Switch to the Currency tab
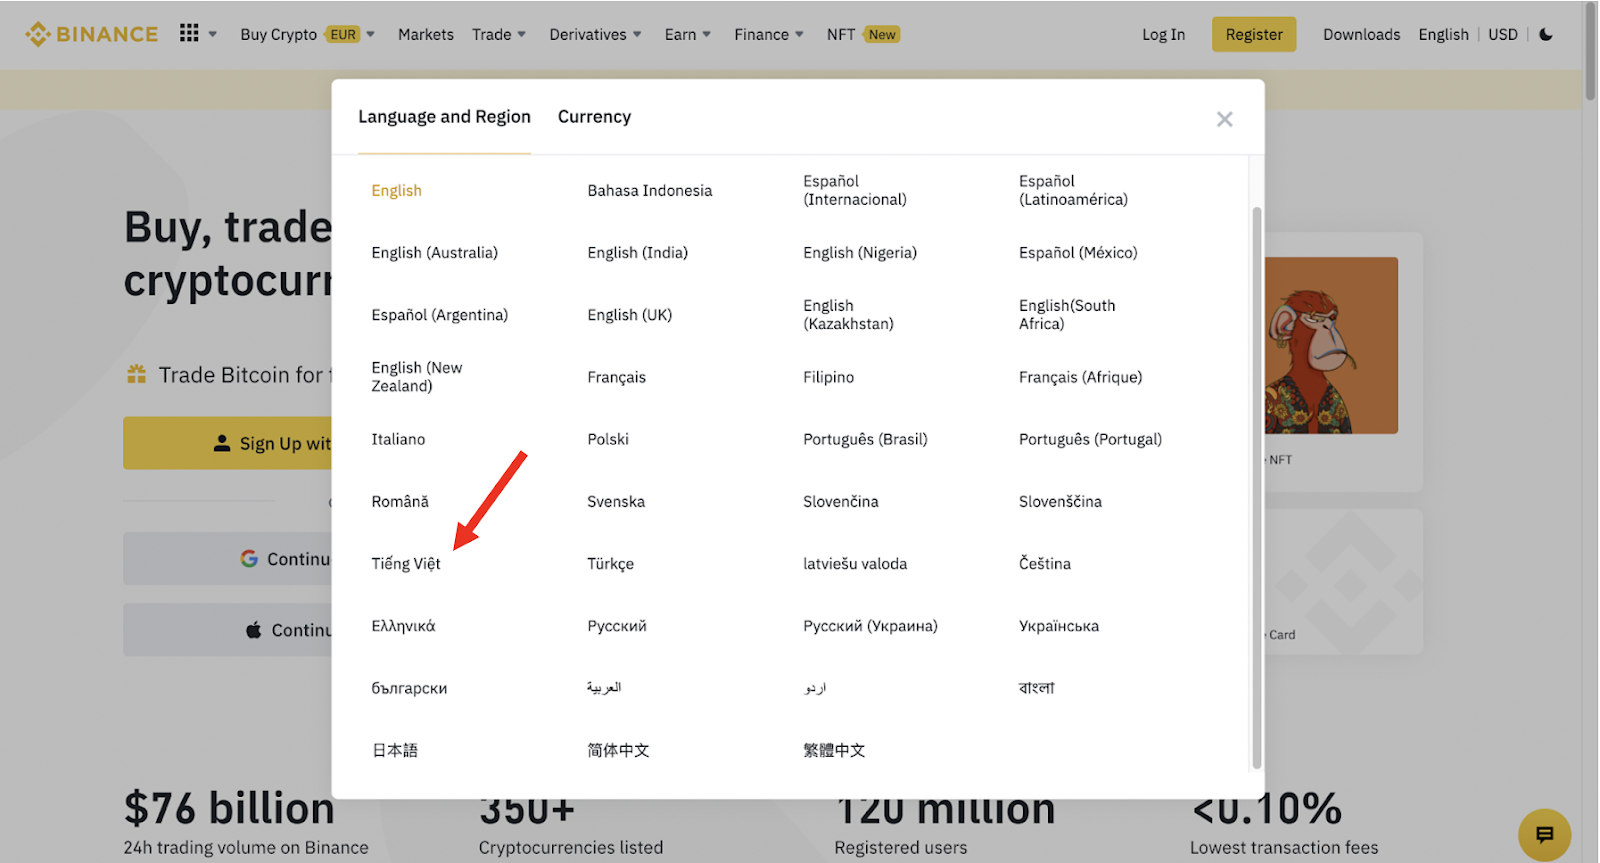Image resolution: width=1600 pixels, height=863 pixels. (x=594, y=117)
